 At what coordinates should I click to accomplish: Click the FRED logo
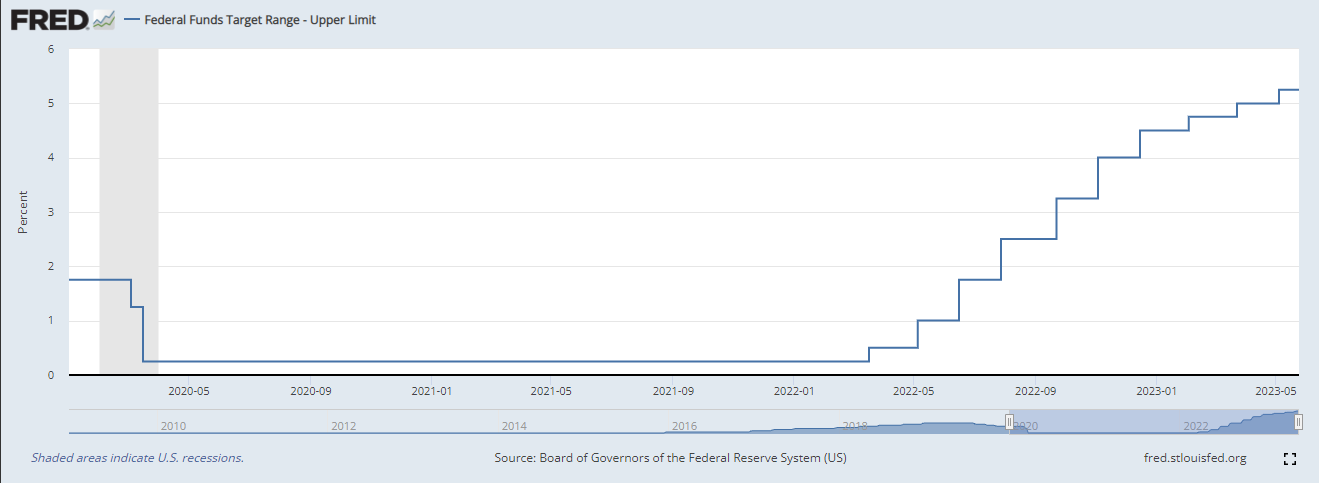[62, 19]
